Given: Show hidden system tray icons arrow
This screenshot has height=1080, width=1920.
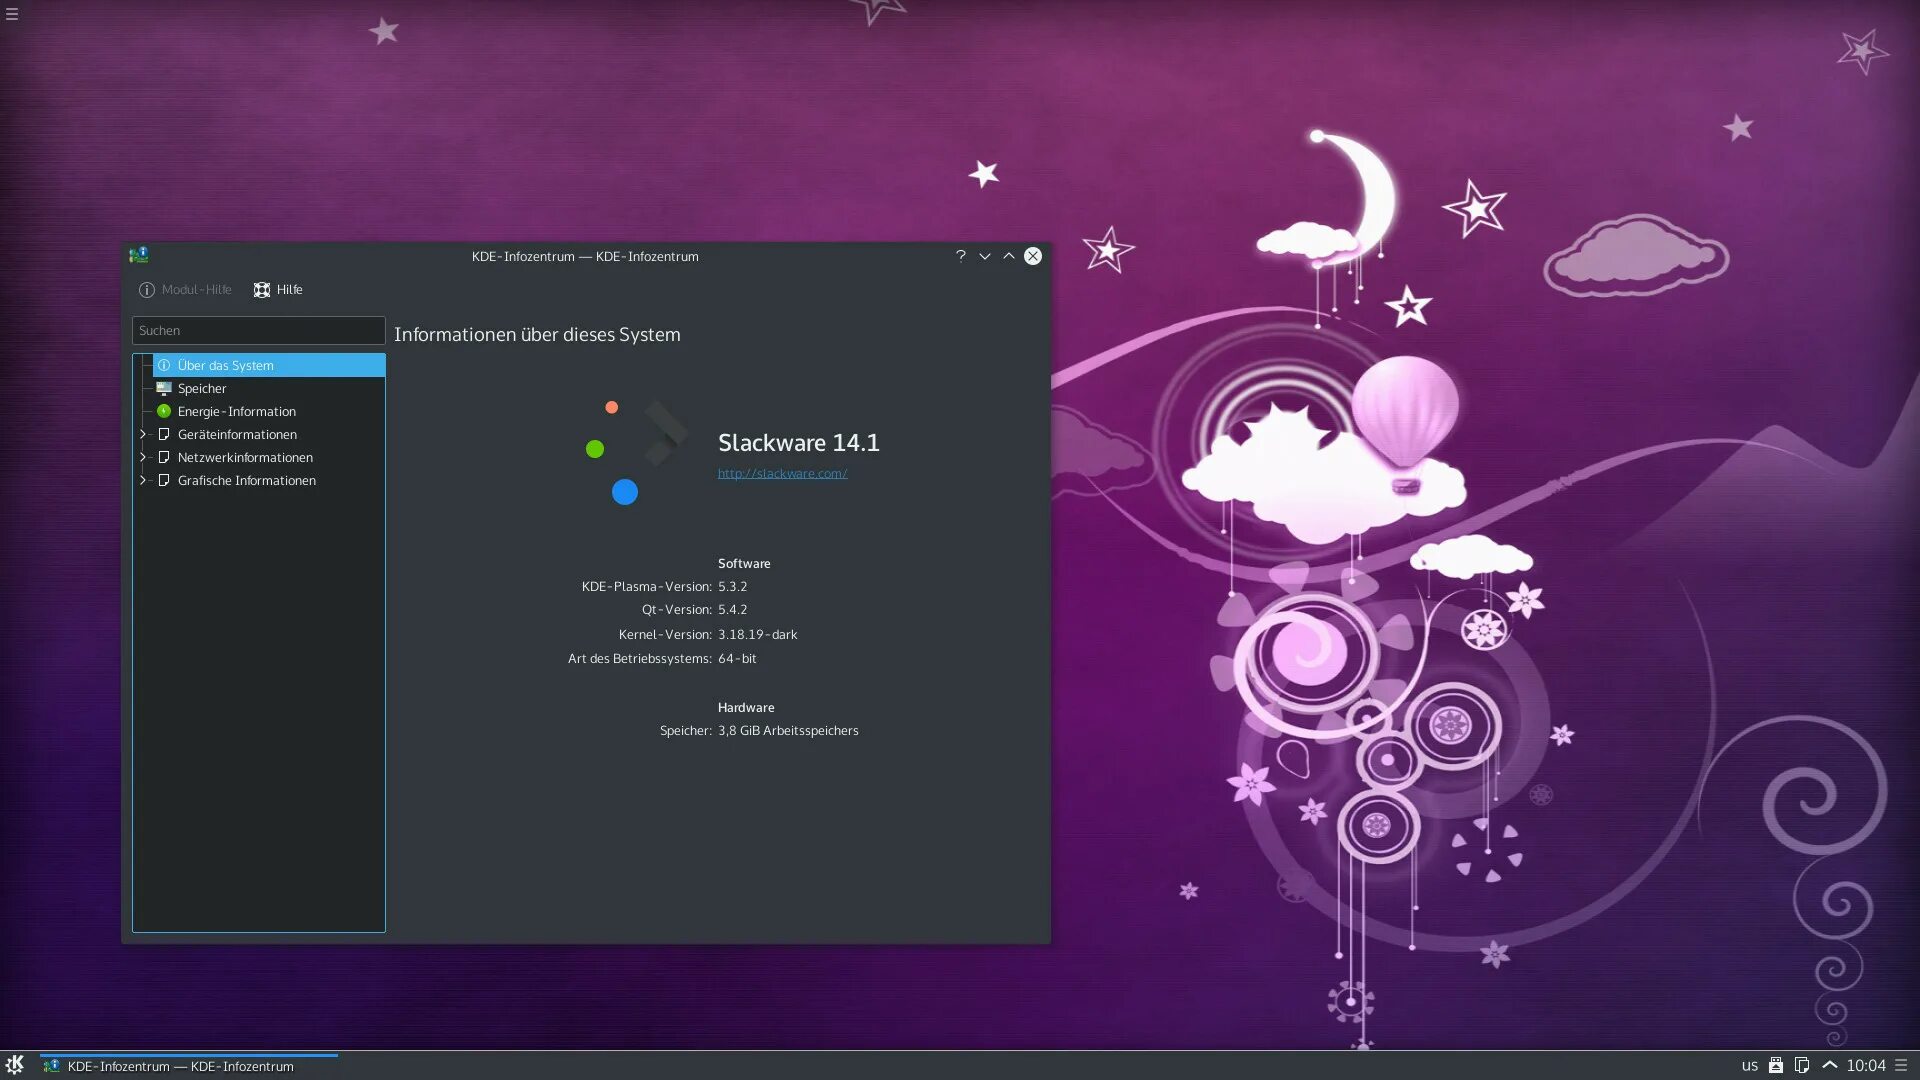Looking at the screenshot, I should pyautogui.click(x=1829, y=1065).
